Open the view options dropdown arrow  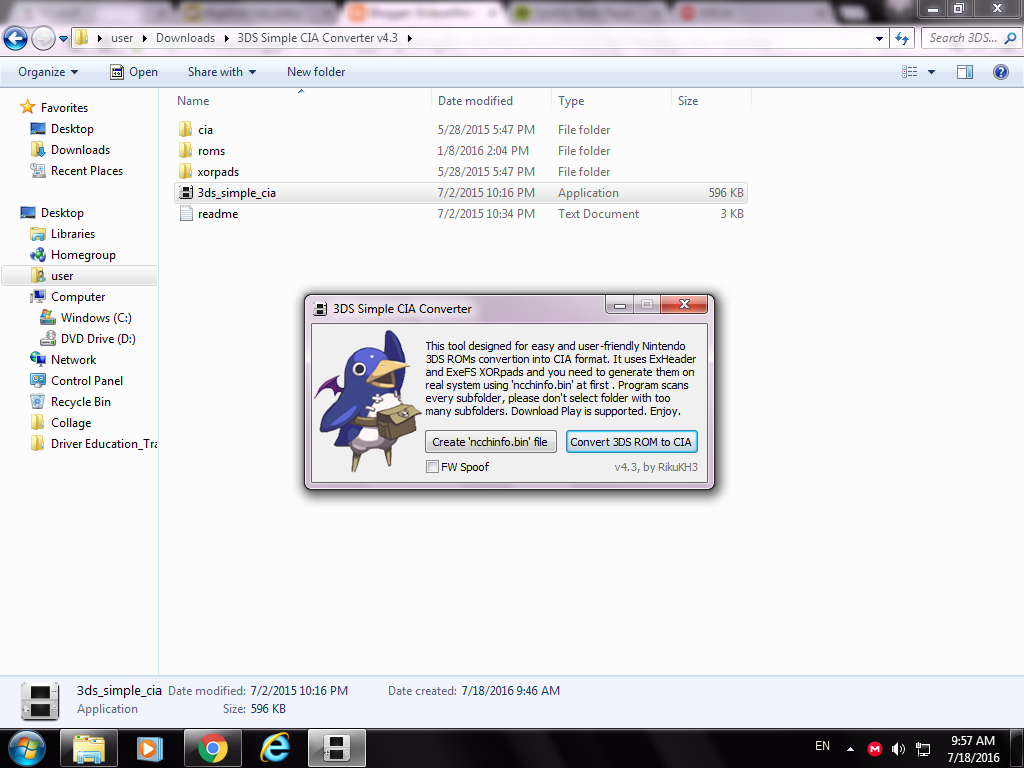click(931, 72)
